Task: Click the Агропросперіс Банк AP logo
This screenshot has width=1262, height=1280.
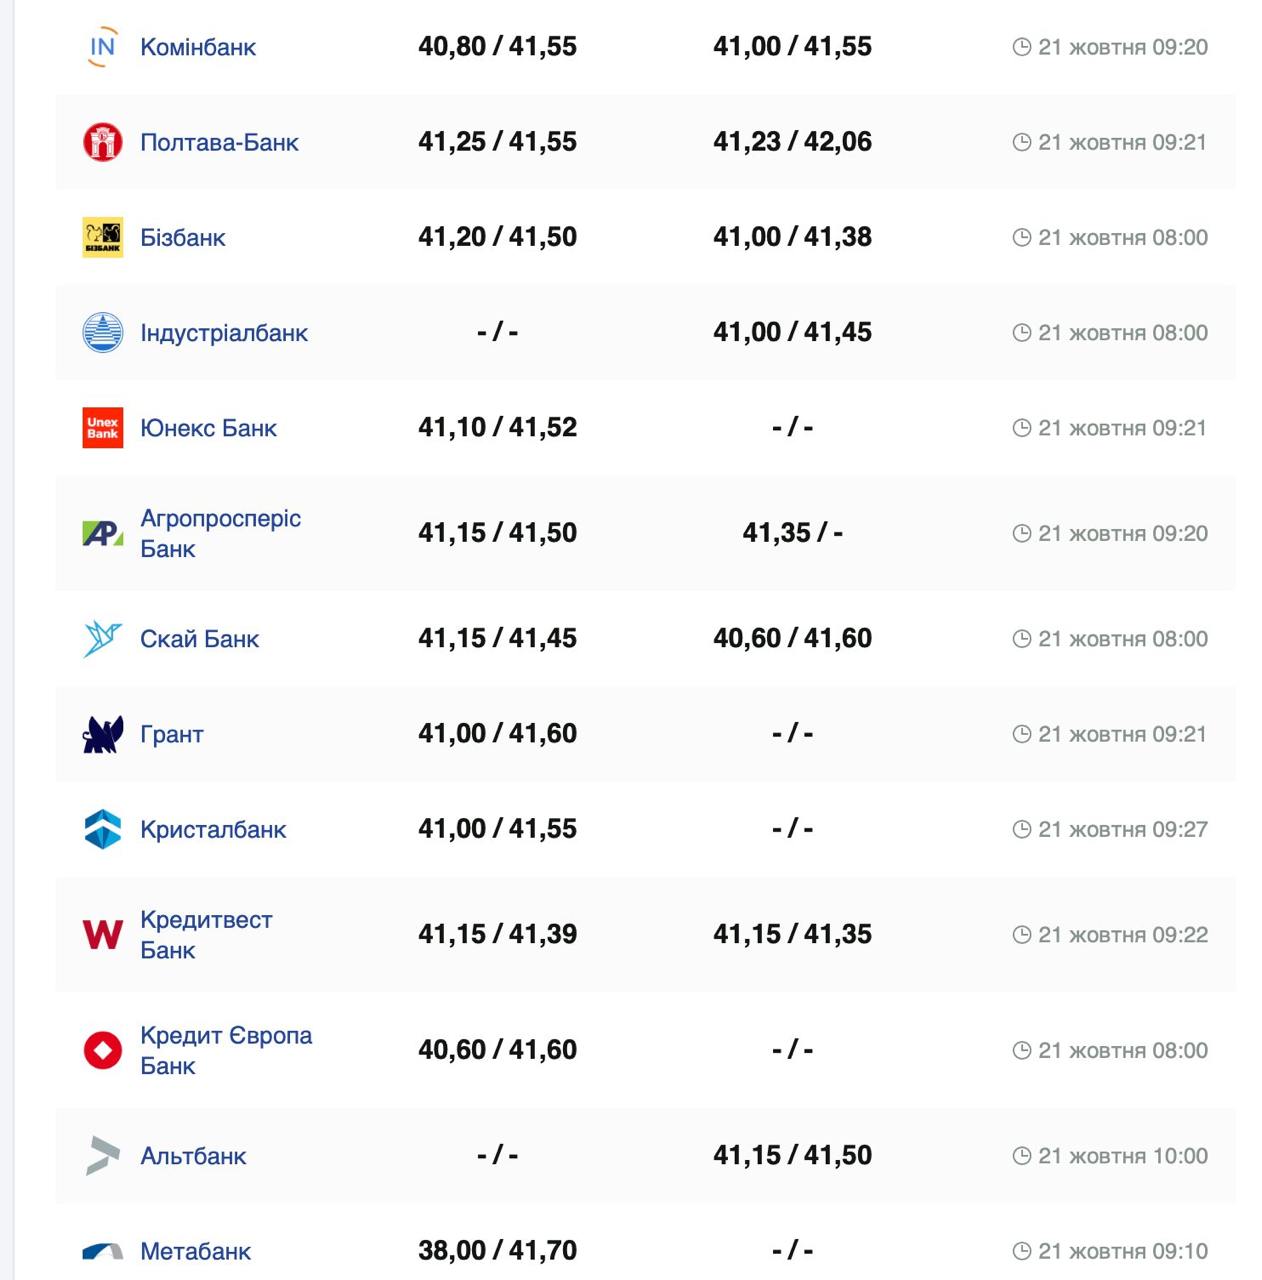Action: 102,534
